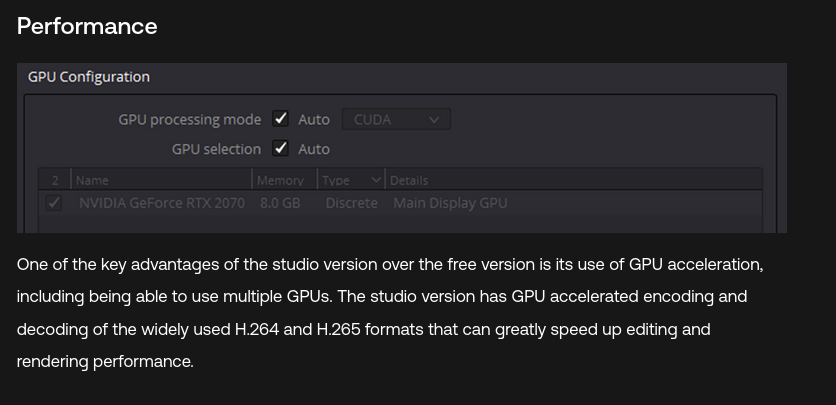
Task: Toggle the GPU processing mode Auto checkbox
Action: click(280, 118)
